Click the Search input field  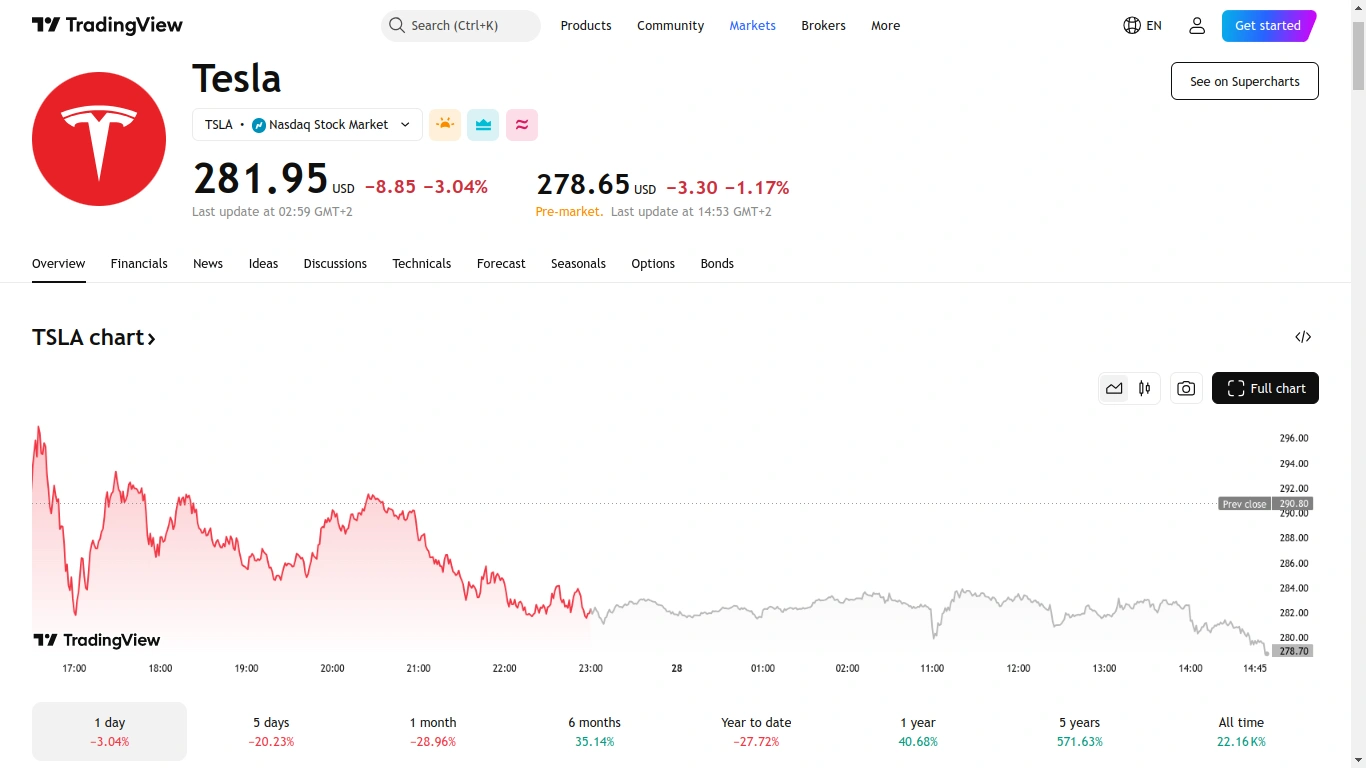click(460, 26)
